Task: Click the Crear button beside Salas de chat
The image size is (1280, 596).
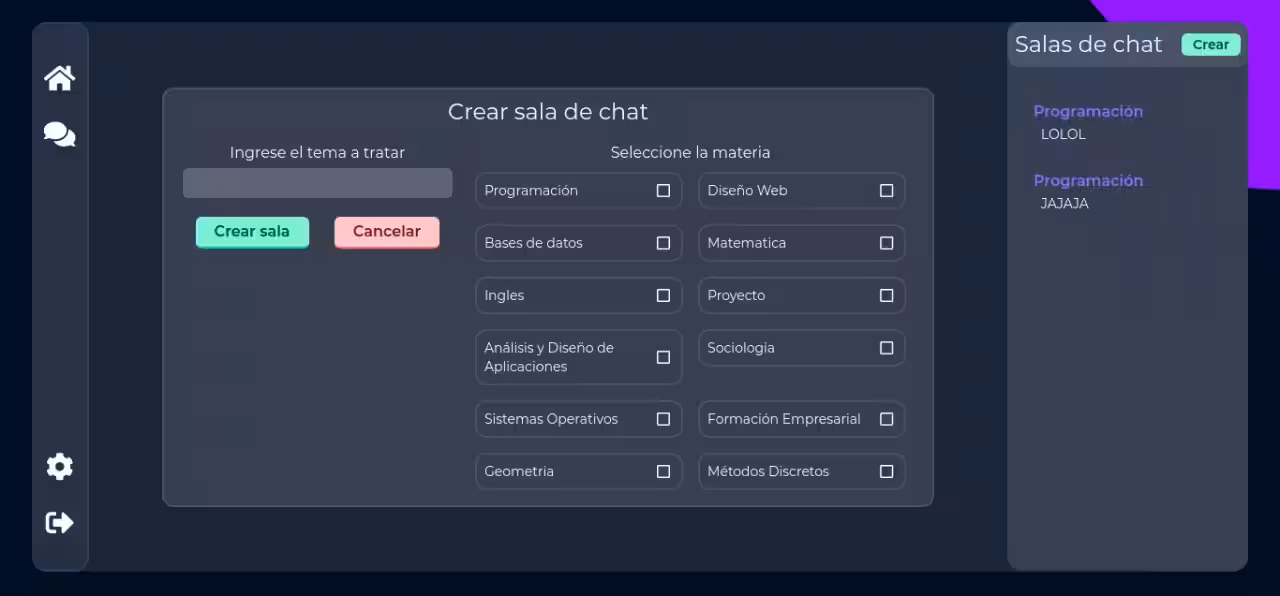Action: pyautogui.click(x=1210, y=45)
